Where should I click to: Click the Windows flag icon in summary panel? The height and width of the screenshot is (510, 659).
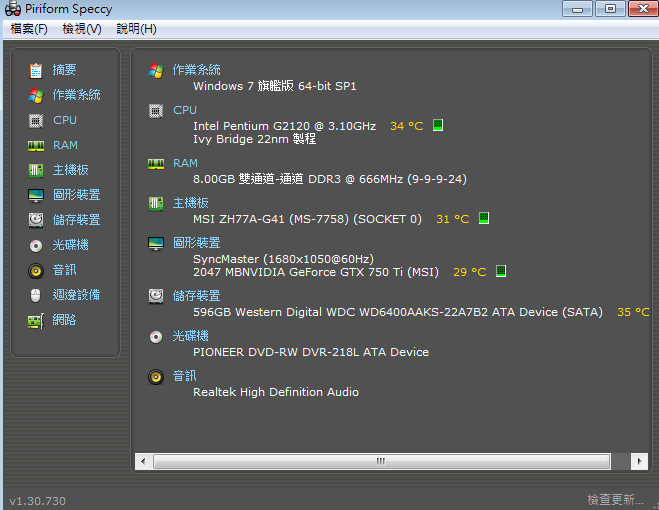[156, 71]
